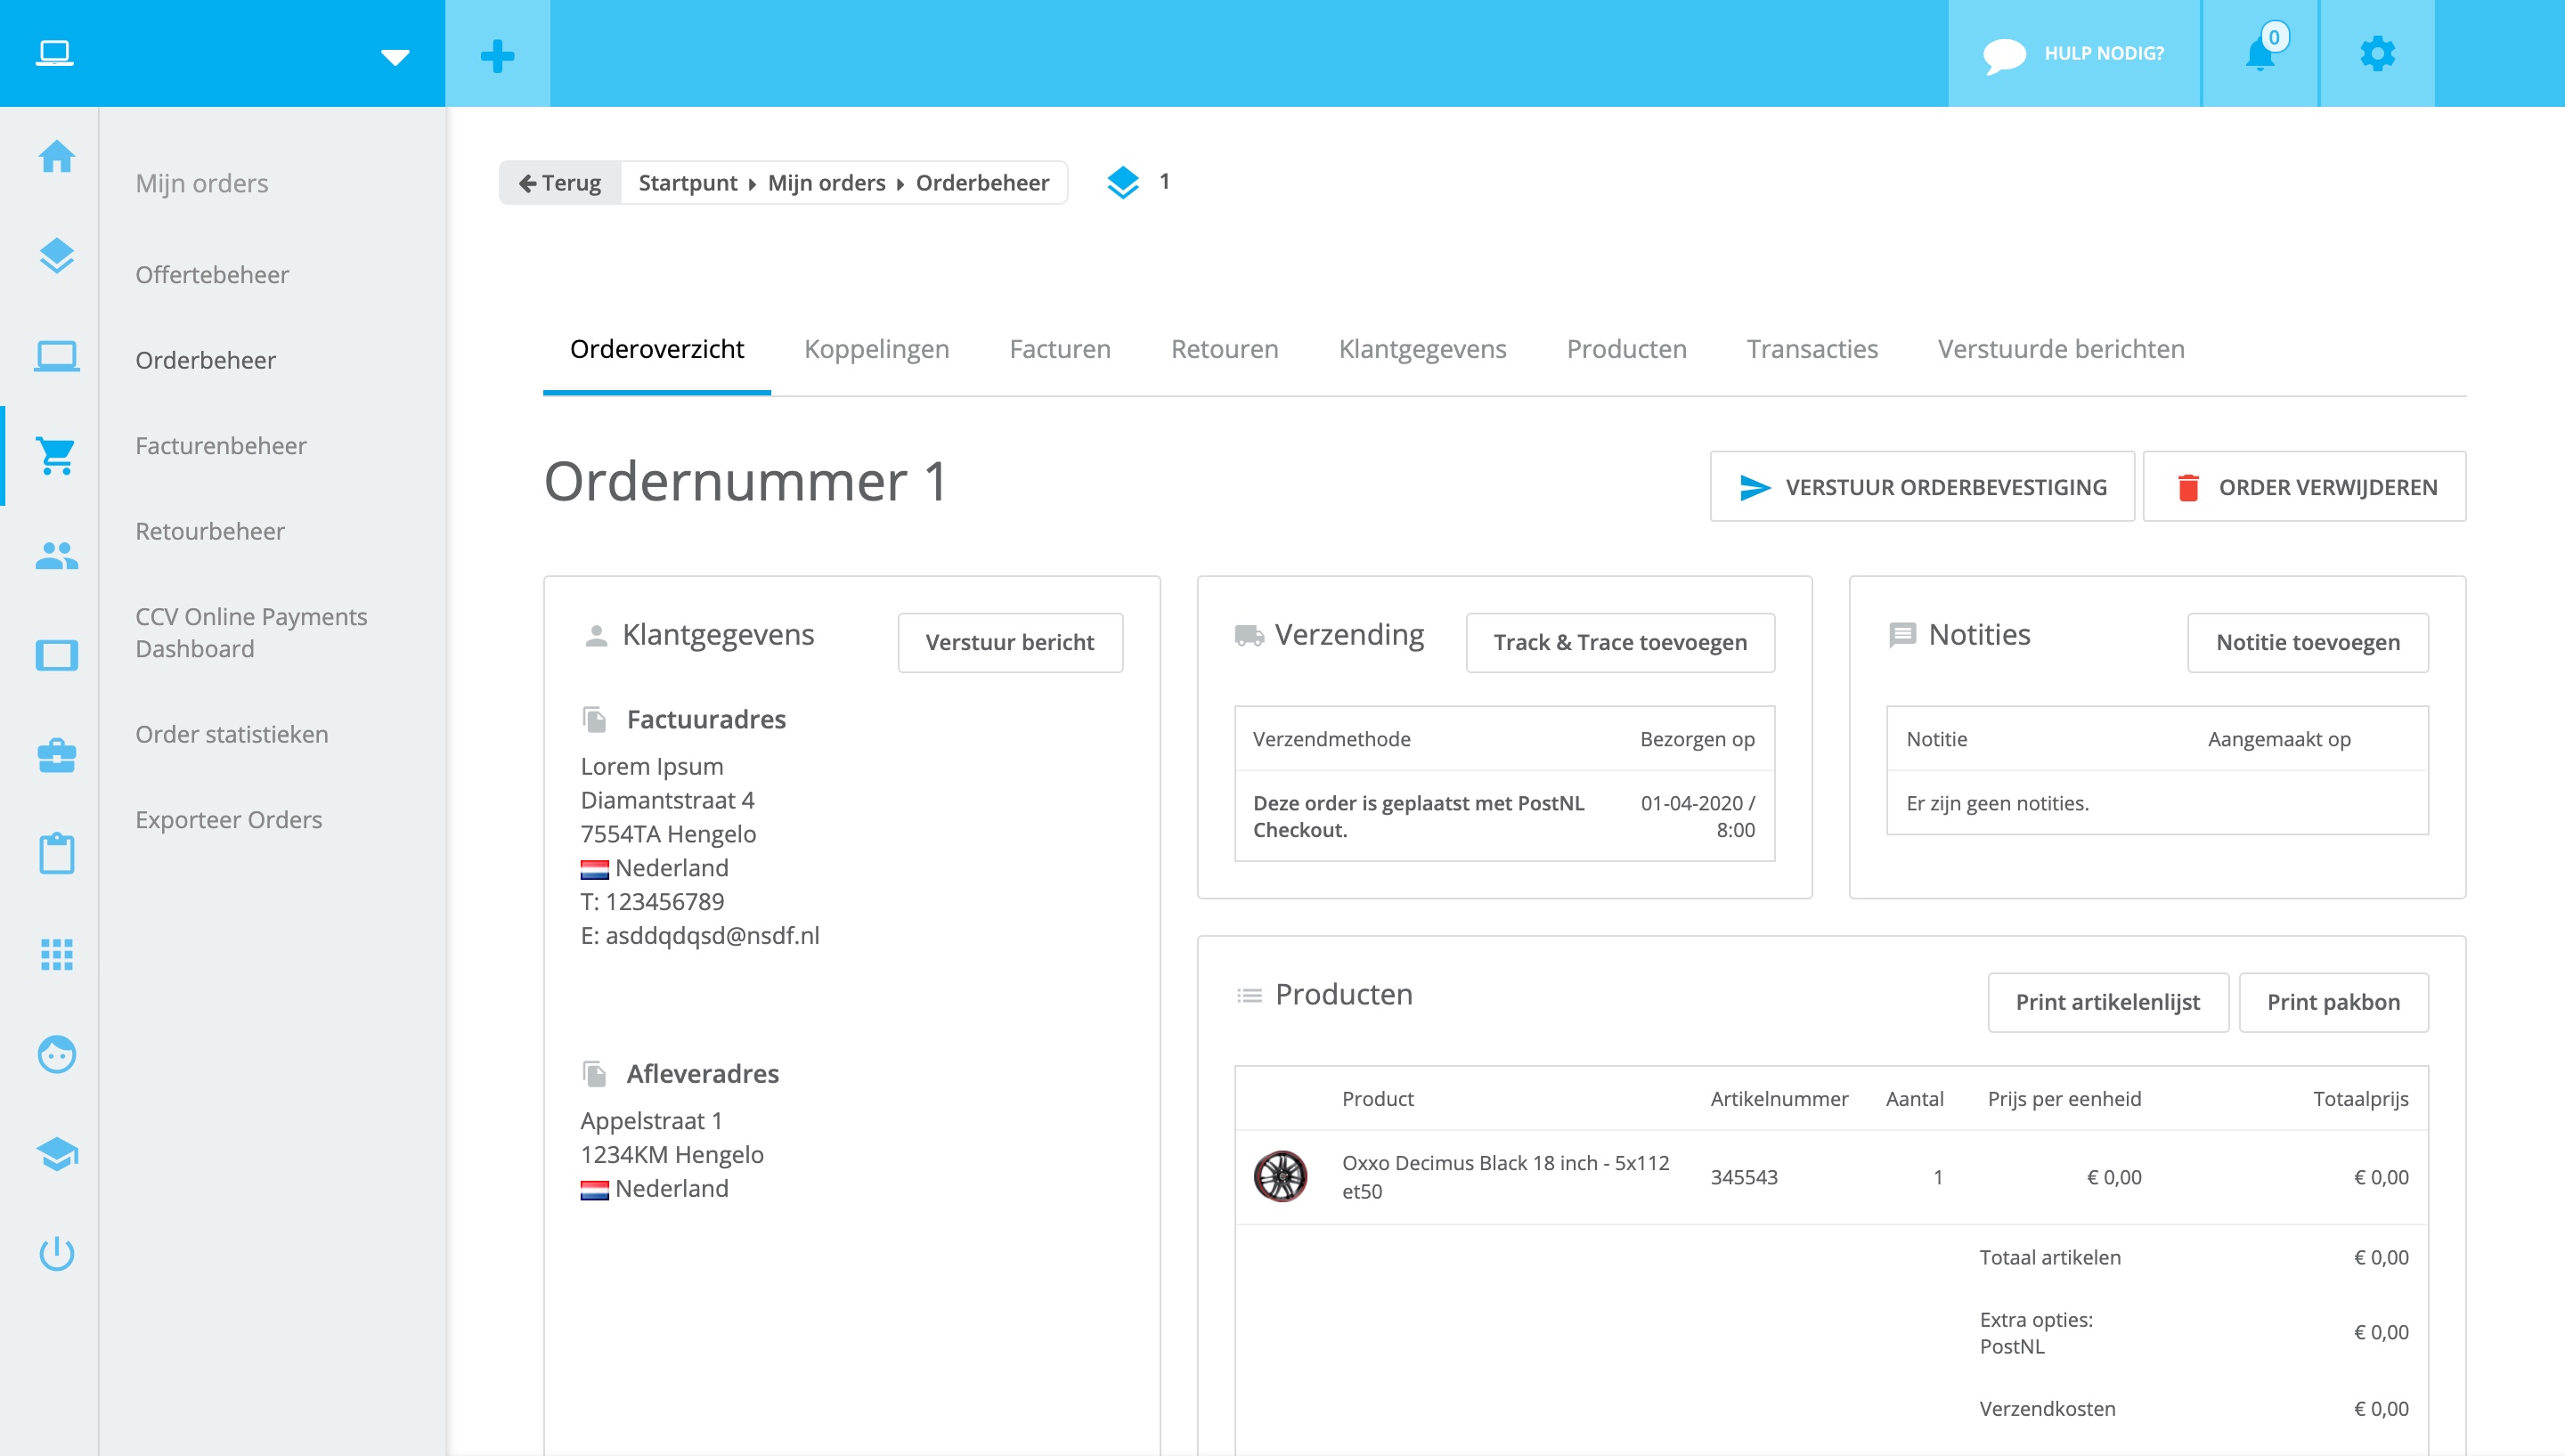Open Offertebeheer in side menu
2565x1456 pixels.
click(x=212, y=274)
